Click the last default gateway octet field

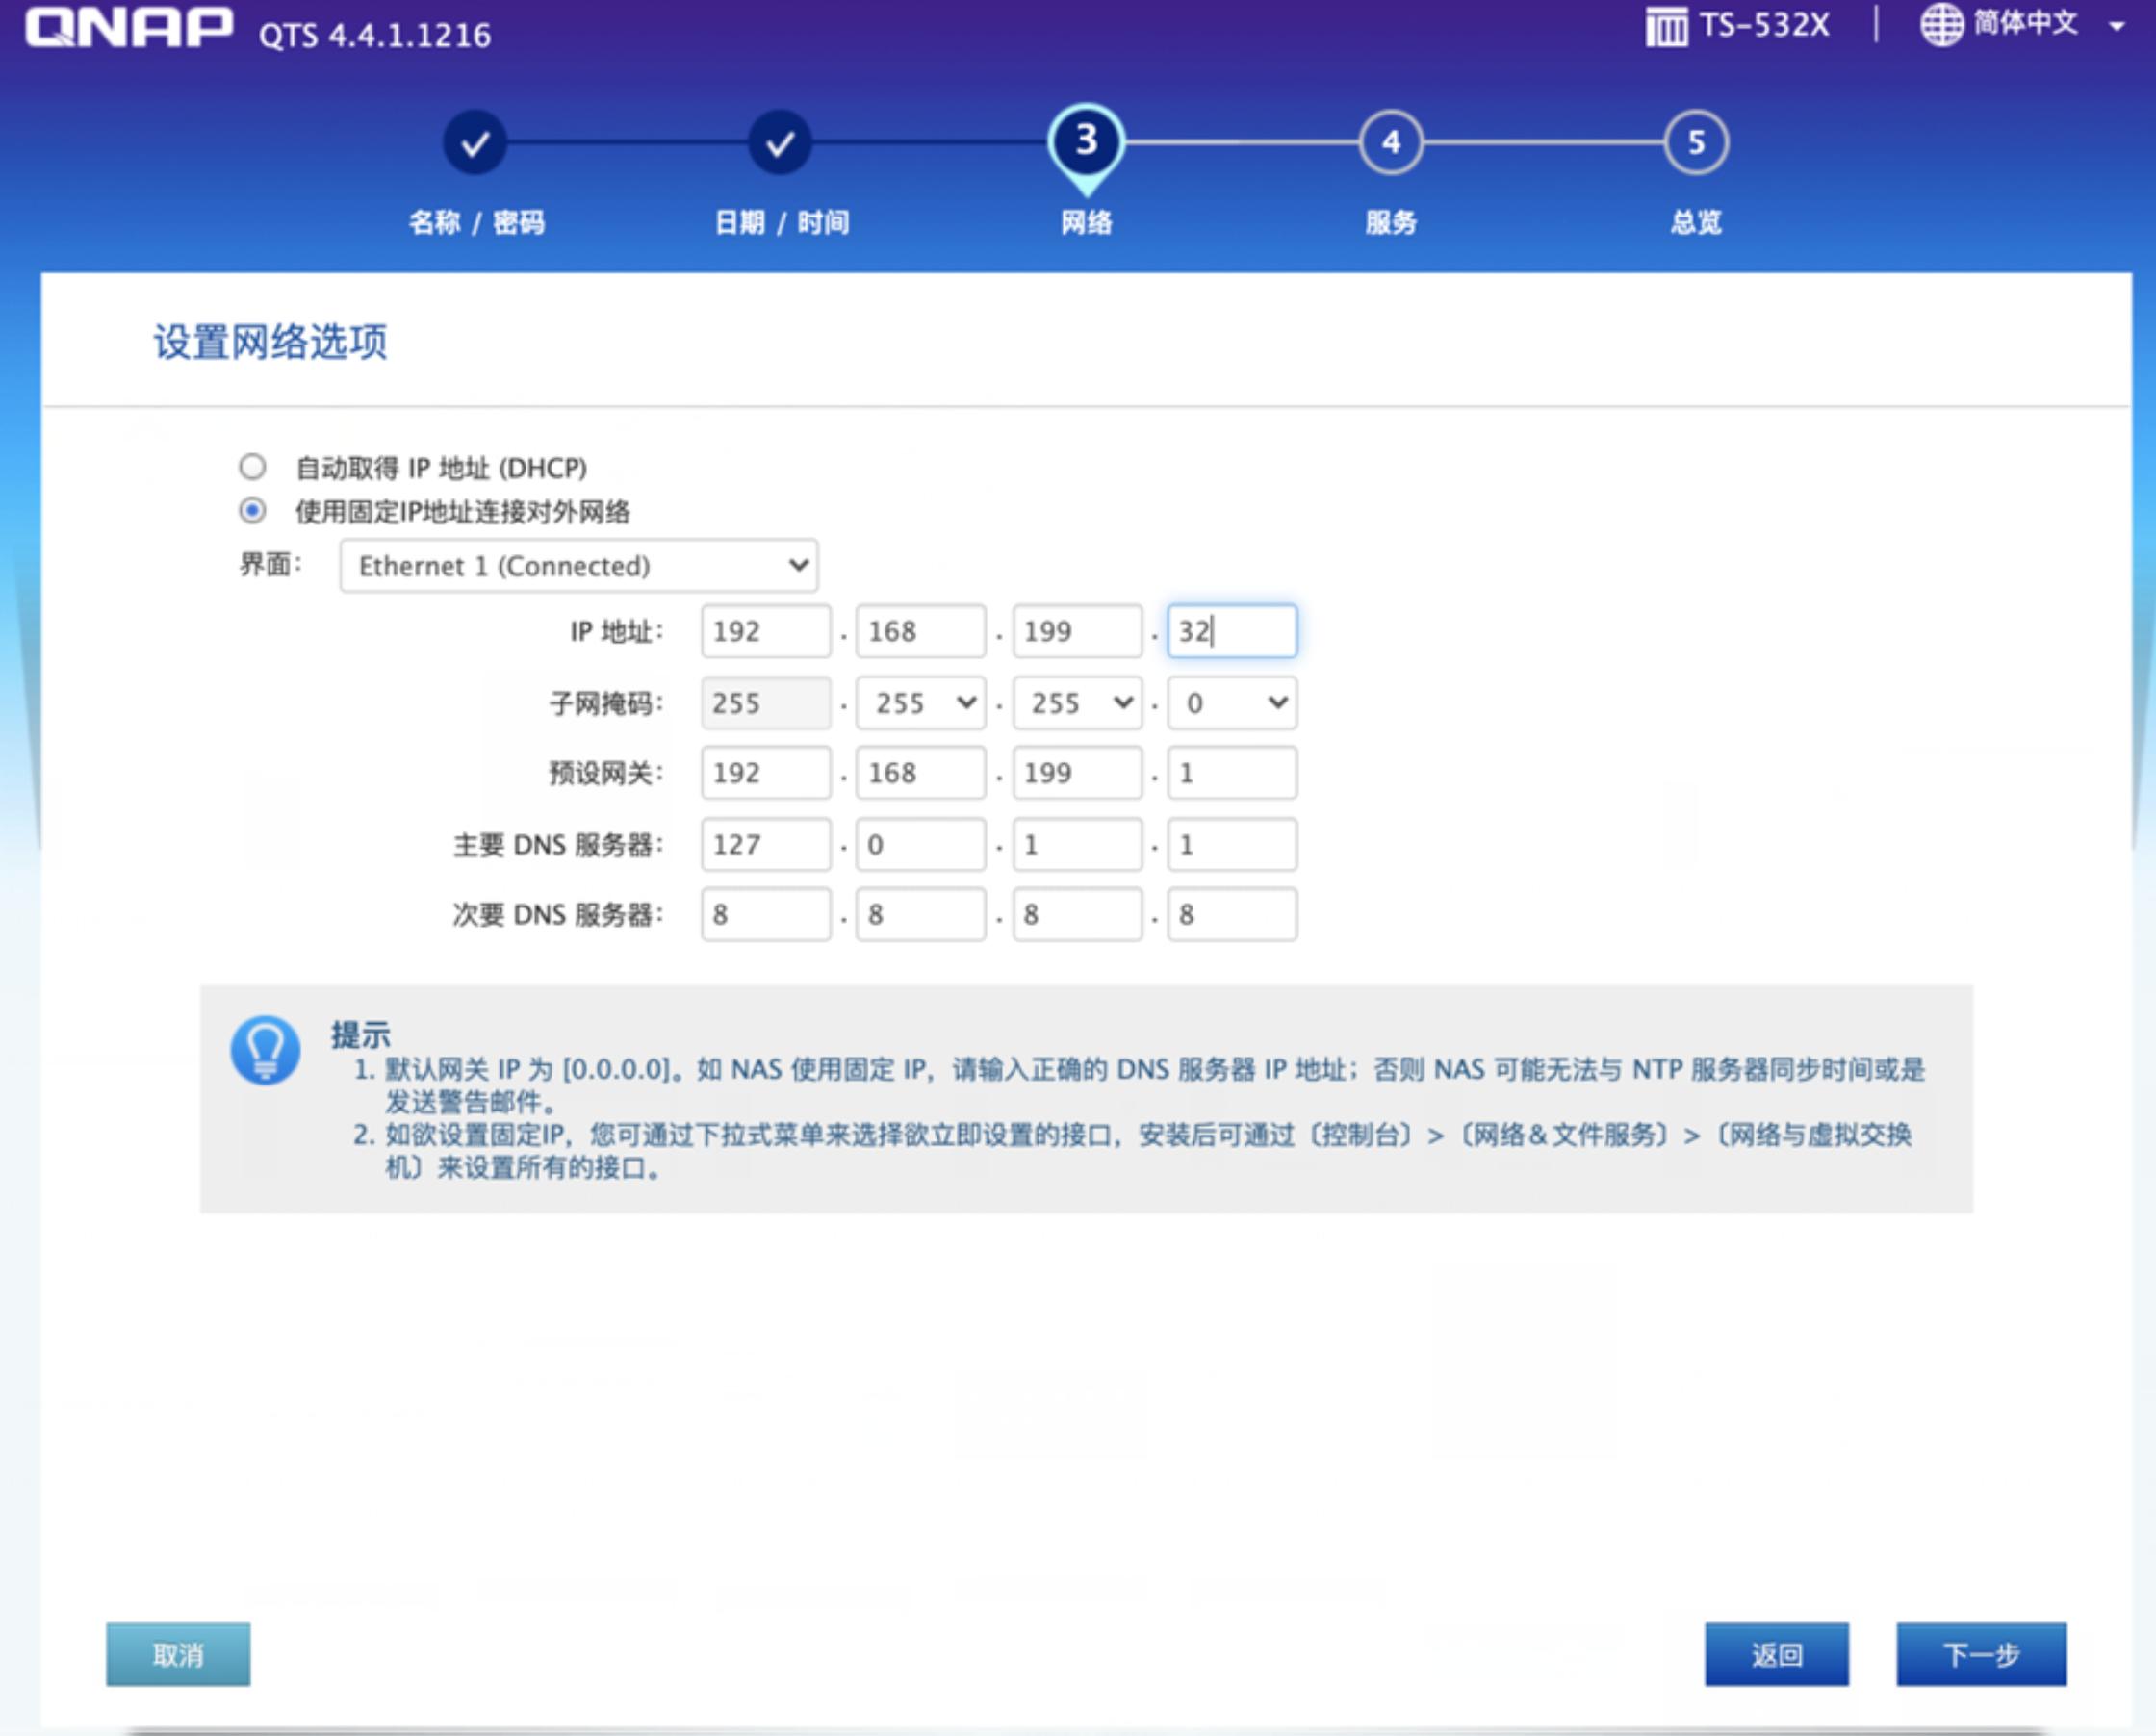click(x=1232, y=773)
